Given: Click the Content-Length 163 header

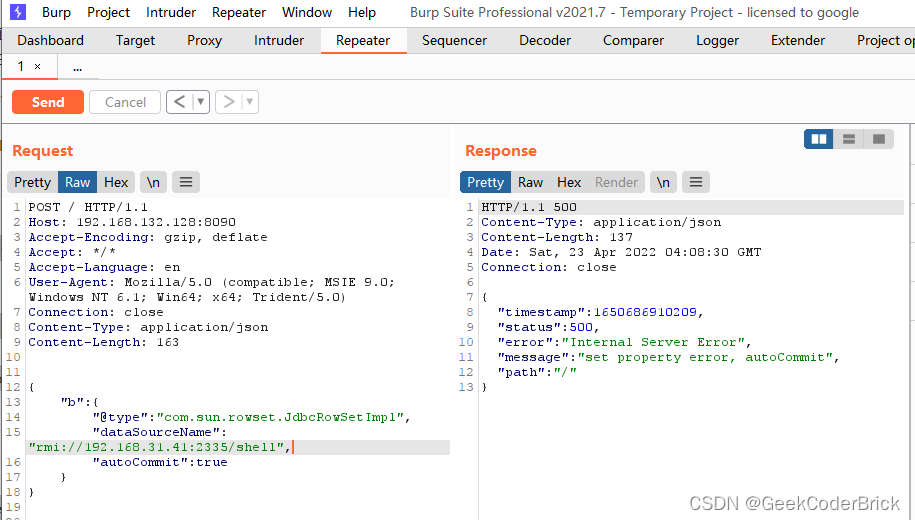Looking at the screenshot, I should (x=104, y=342).
